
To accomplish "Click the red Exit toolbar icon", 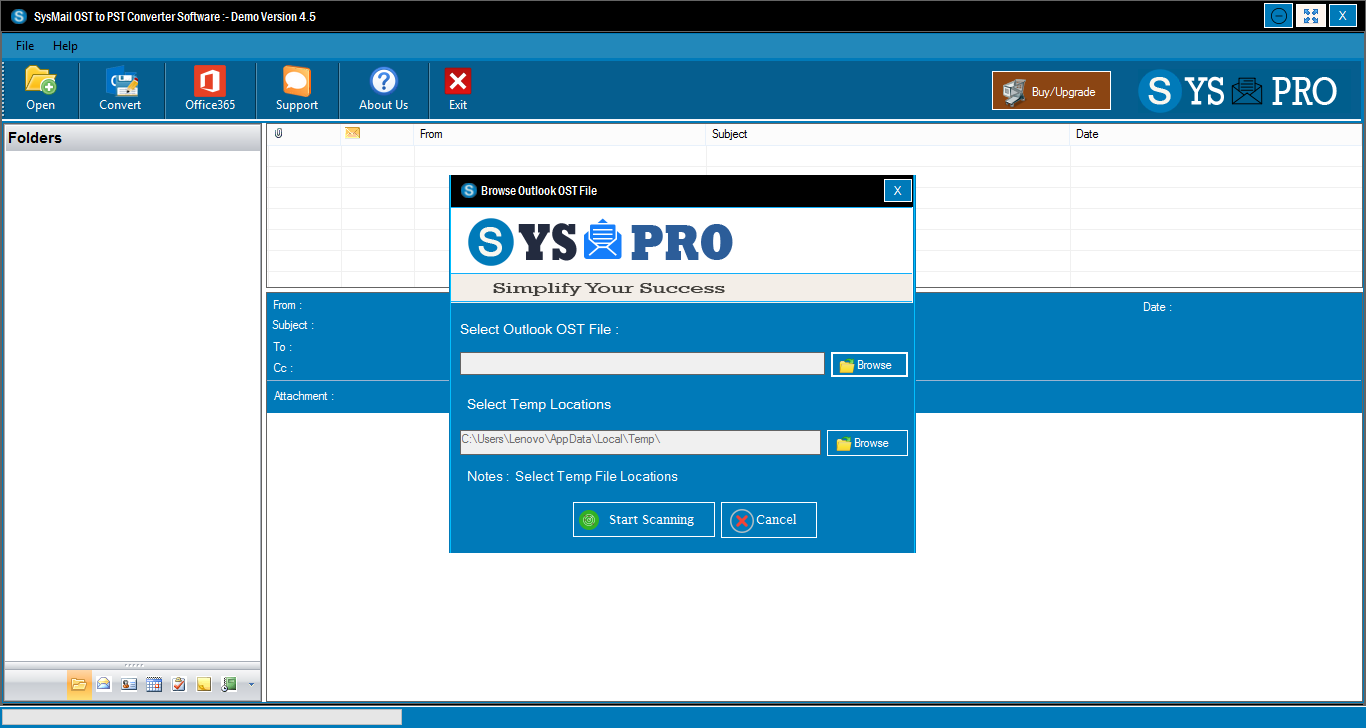I will [458, 89].
